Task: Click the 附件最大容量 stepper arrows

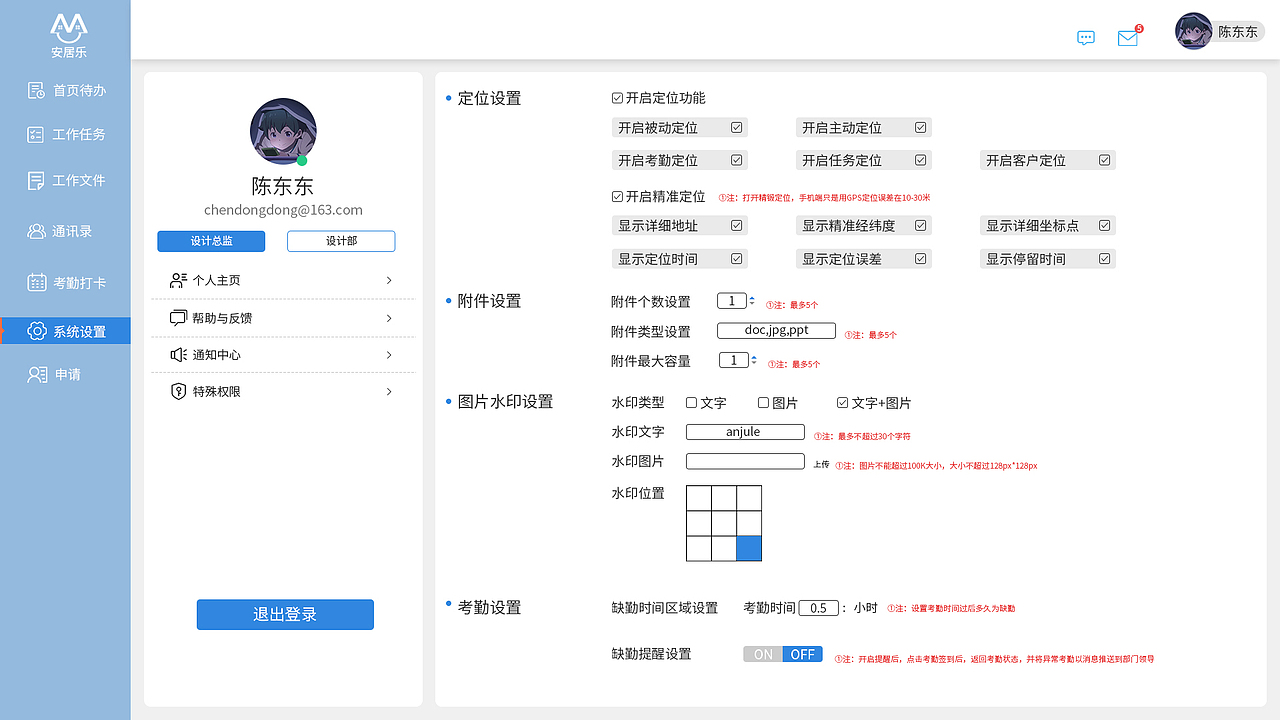Action: click(754, 361)
